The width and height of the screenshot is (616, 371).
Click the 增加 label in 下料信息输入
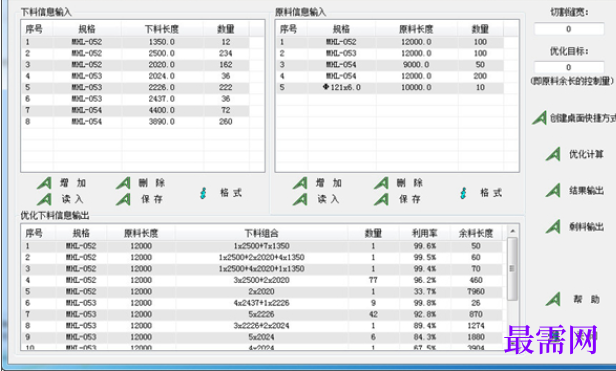[73, 183]
